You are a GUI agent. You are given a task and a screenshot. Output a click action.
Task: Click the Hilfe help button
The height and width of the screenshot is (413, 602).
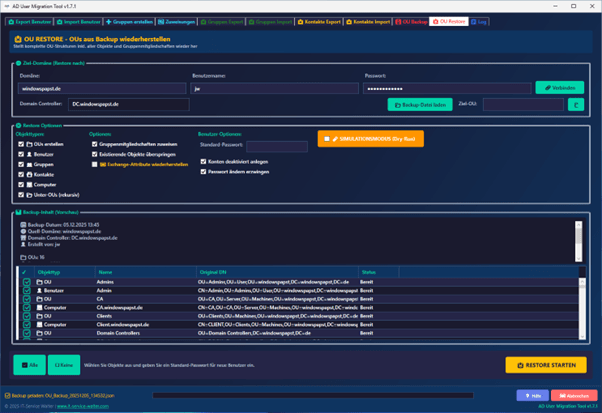pos(531,395)
